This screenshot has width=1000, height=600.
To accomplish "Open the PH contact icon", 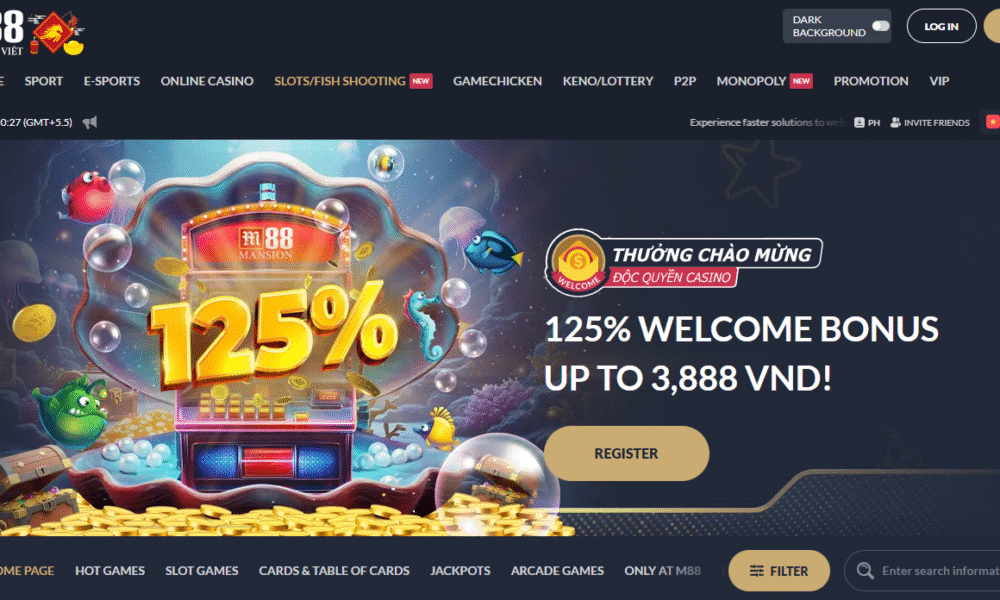I will point(859,122).
